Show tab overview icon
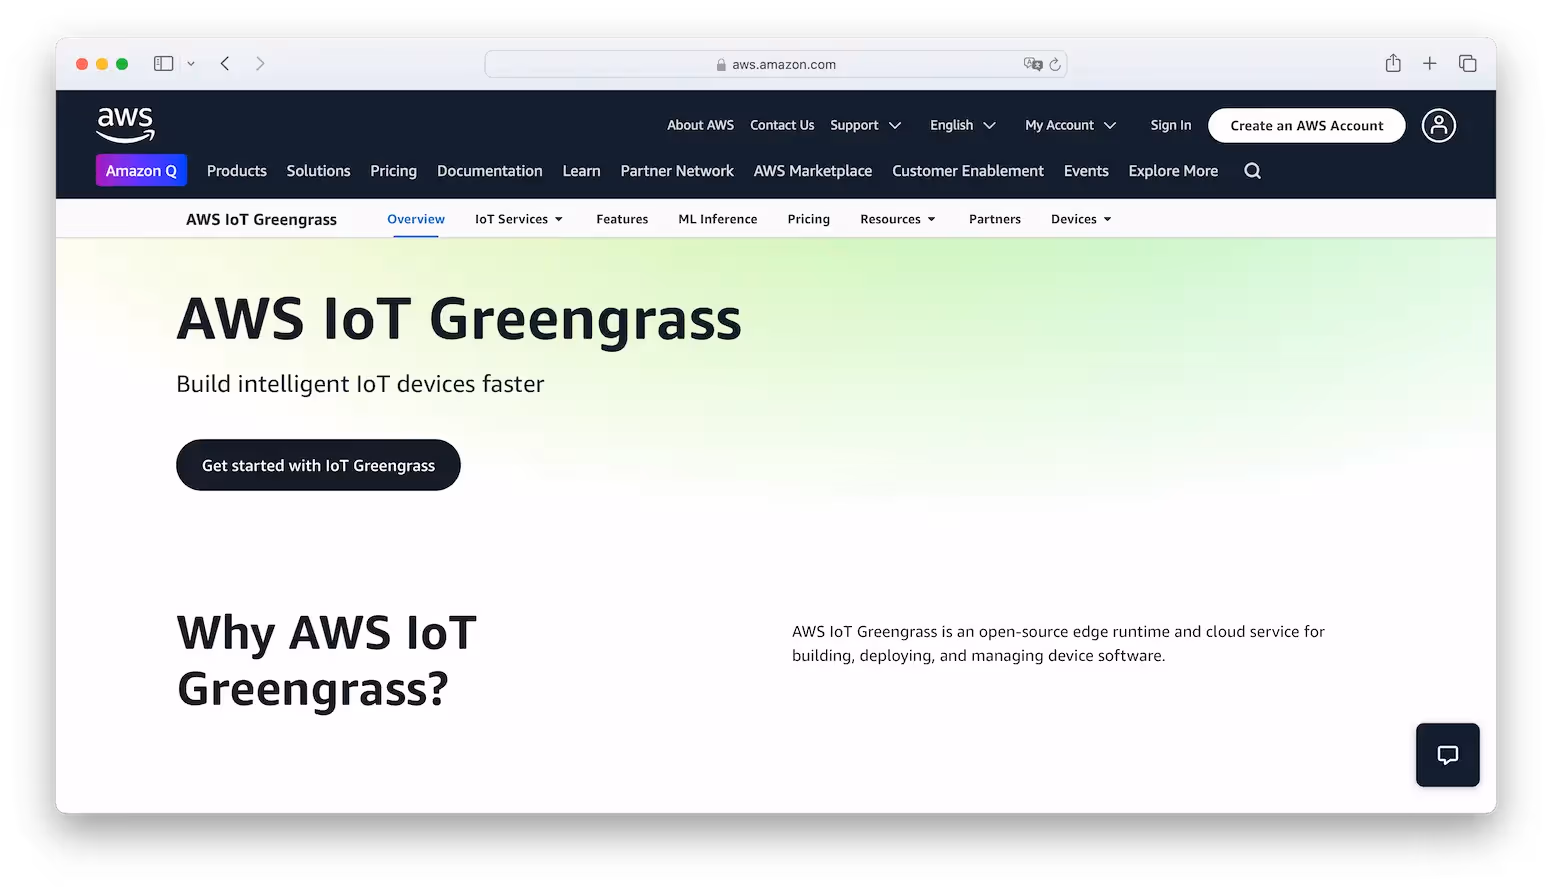 1467,63
